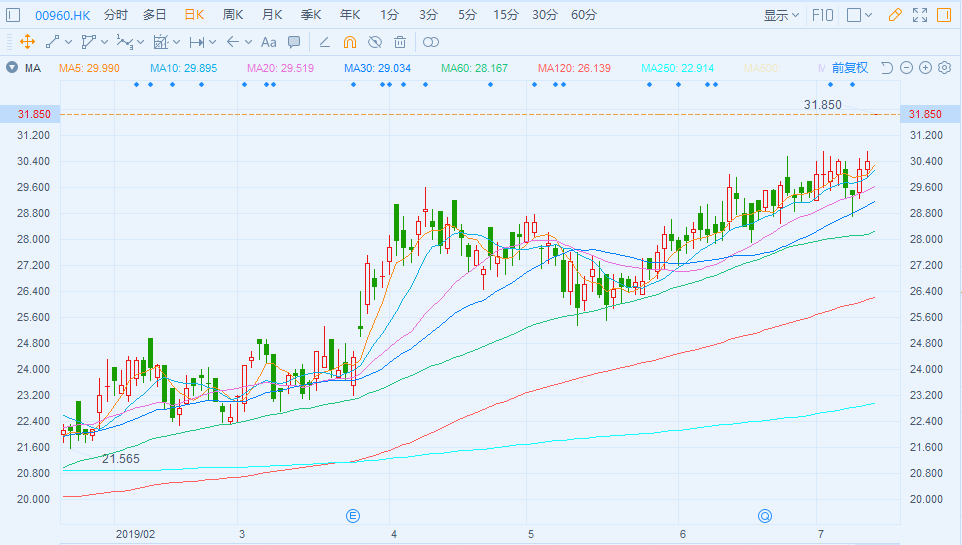Hide all drawings with the eye-slash icon

tap(375, 42)
